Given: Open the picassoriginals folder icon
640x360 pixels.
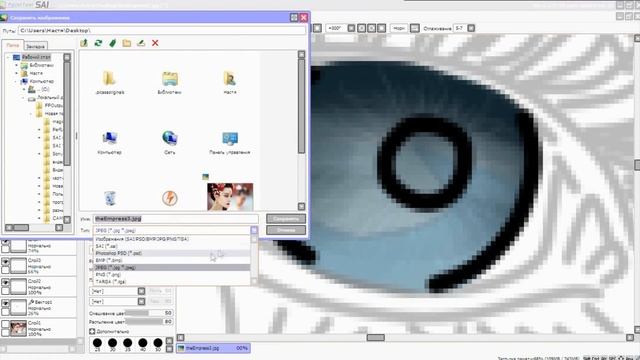Looking at the screenshot, I should click(x=109, y=78).
